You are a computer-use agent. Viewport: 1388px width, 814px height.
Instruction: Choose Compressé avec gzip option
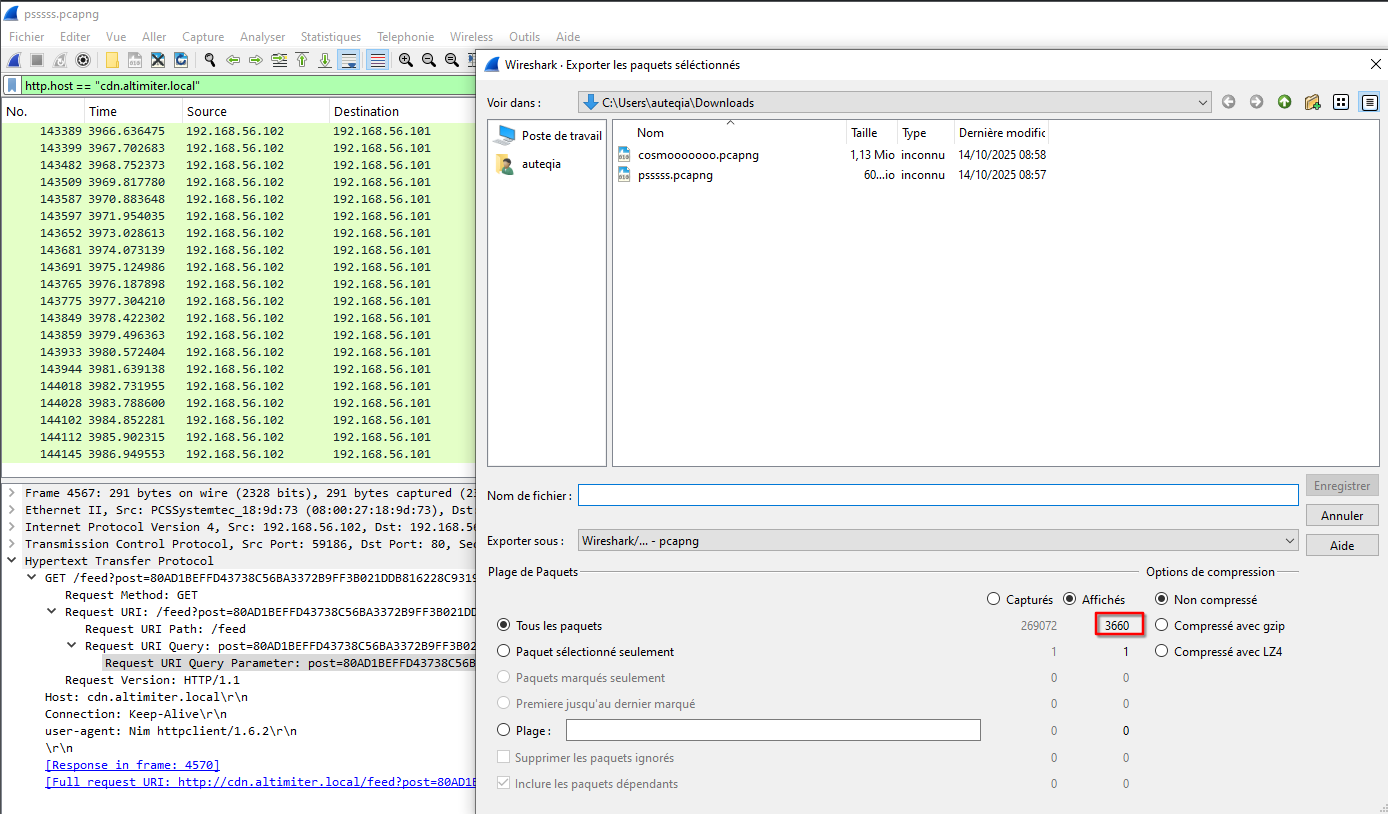(1163, 626)
